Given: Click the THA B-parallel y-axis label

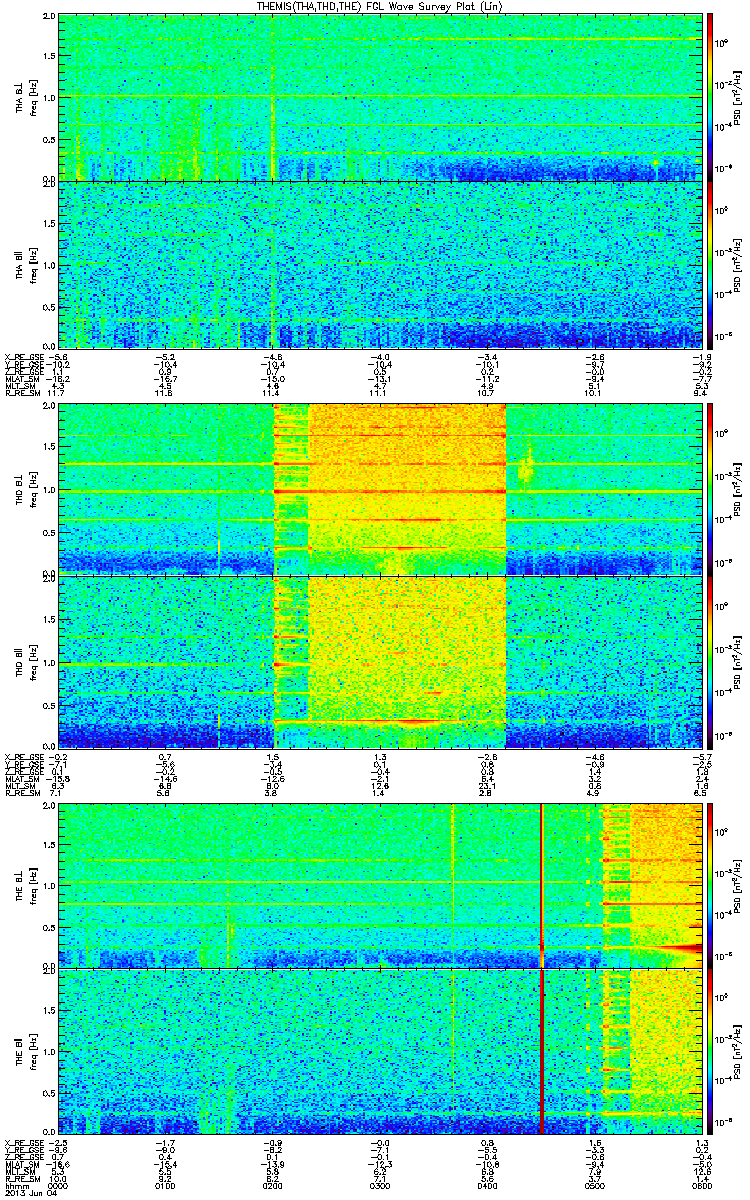Looking at the screenshot, I should 20,263.
